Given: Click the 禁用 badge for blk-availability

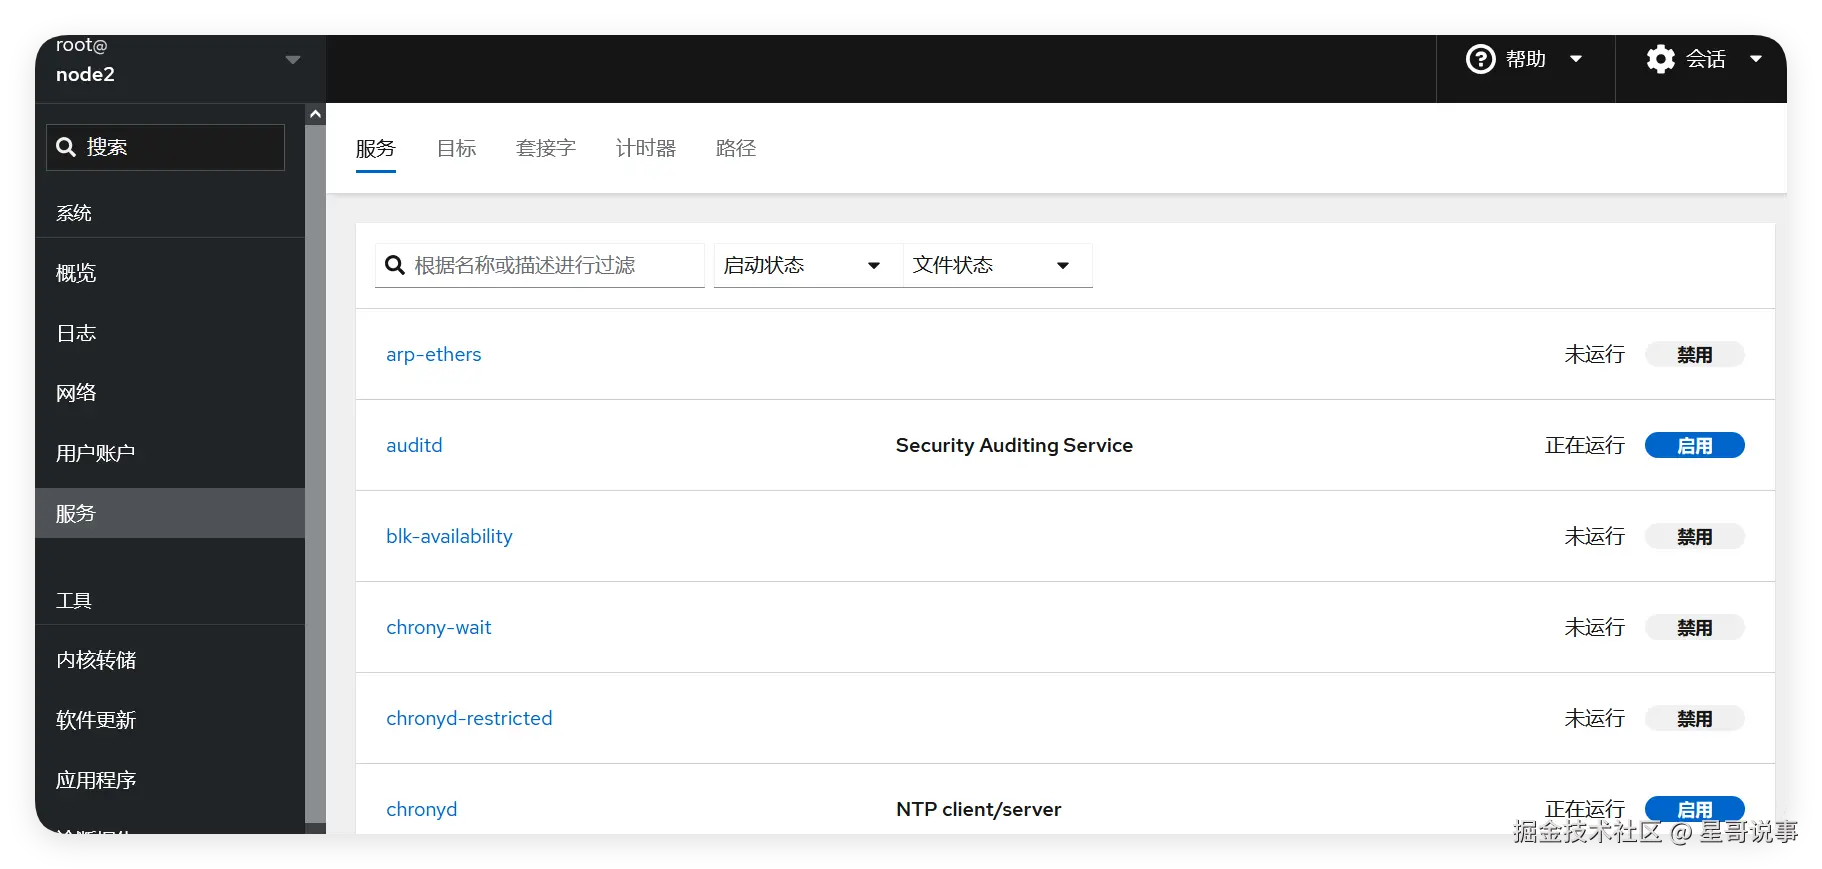Looking at the screenshot, I should (1694, 537).
